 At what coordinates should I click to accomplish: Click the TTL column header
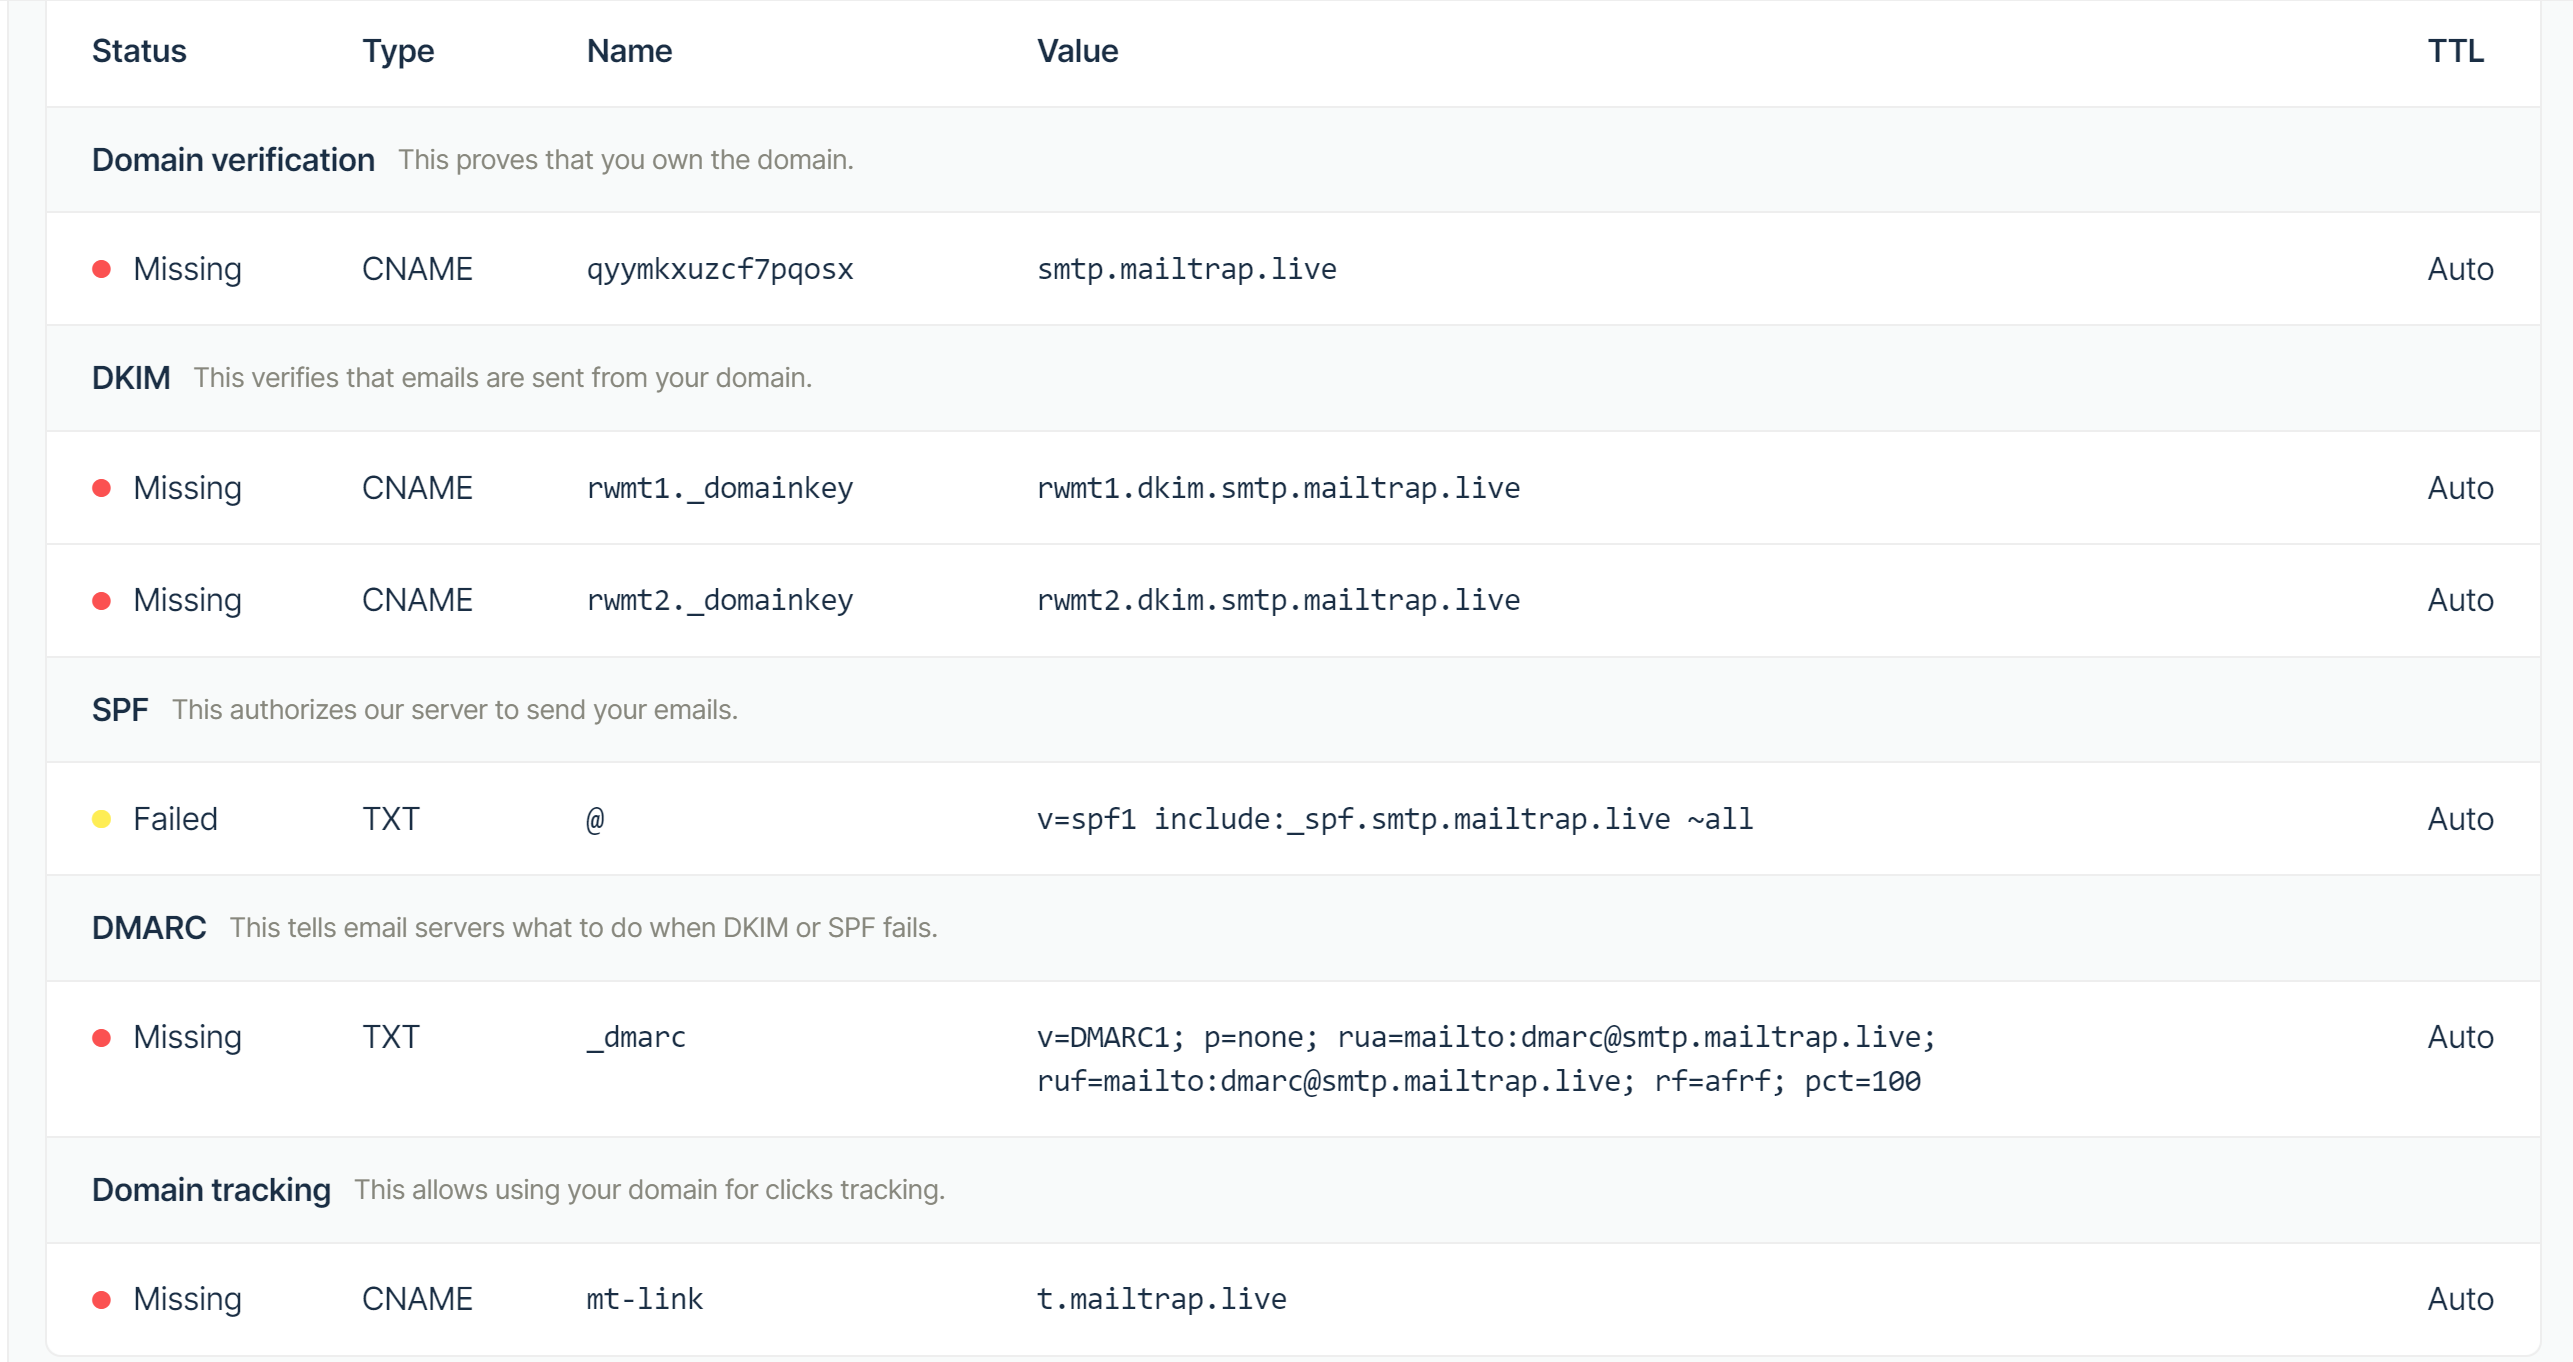pos(2456,51)
